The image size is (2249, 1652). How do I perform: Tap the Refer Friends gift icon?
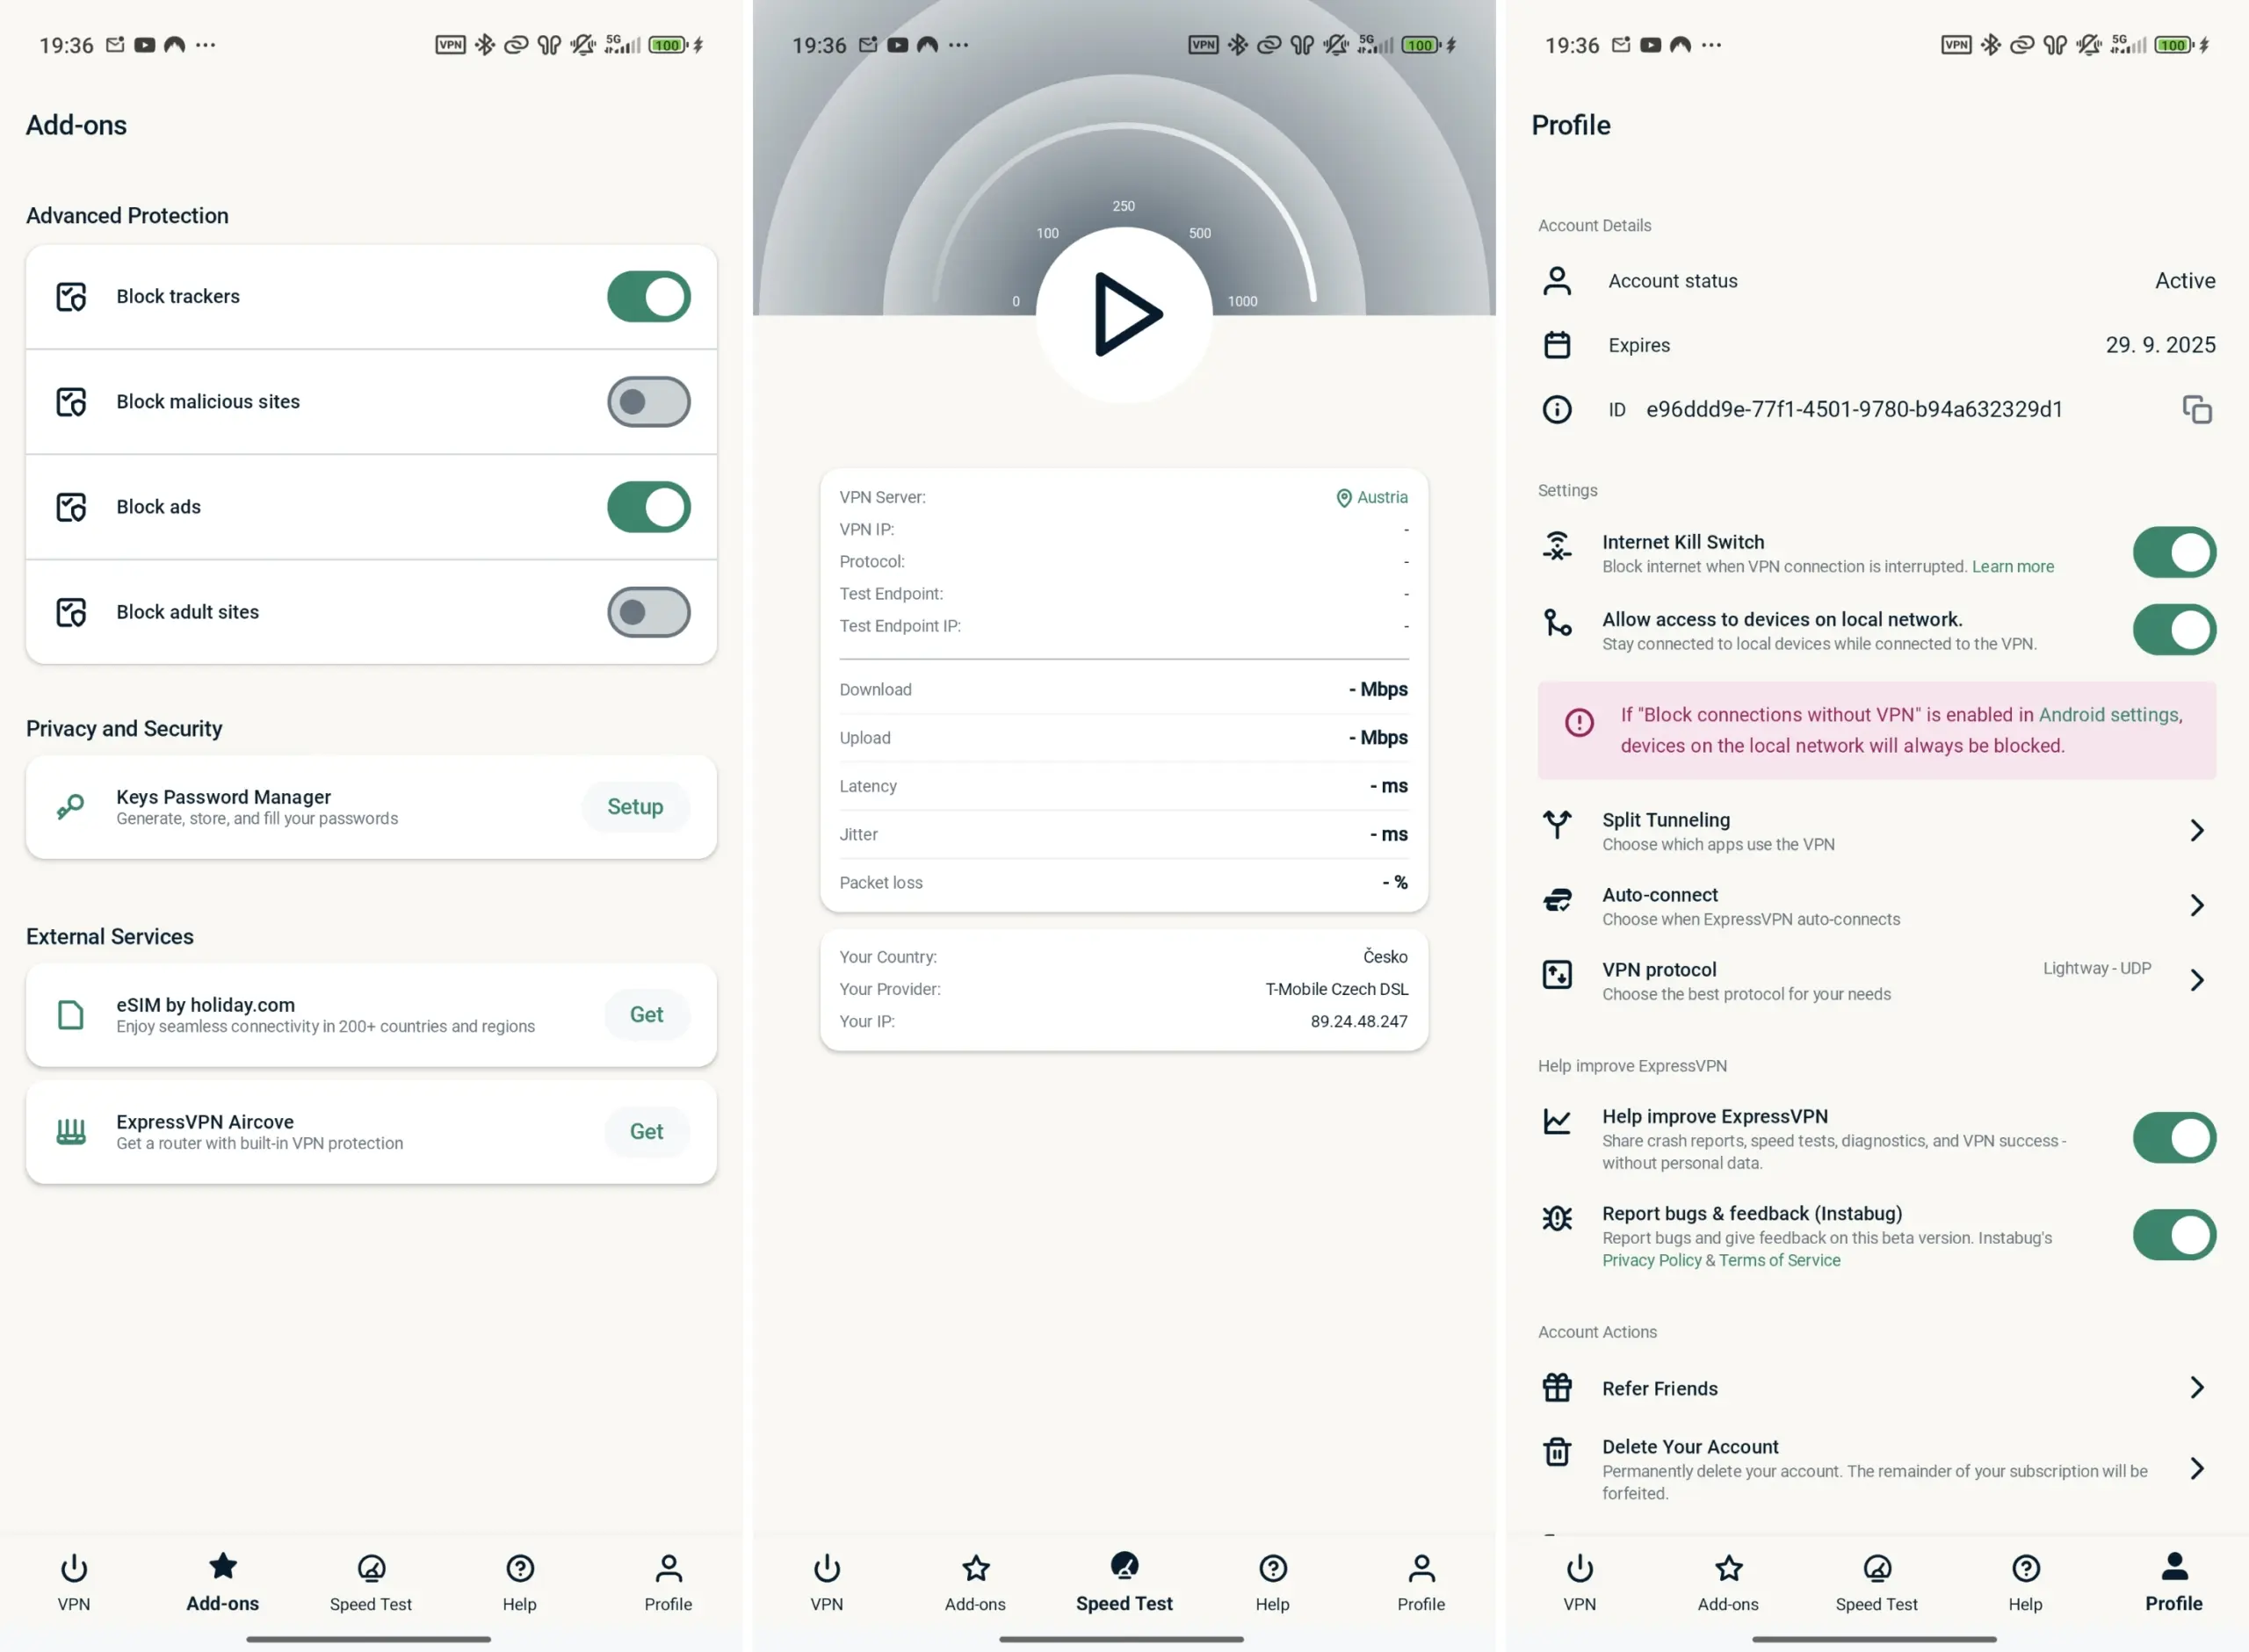click(x=1557, y=1388)
